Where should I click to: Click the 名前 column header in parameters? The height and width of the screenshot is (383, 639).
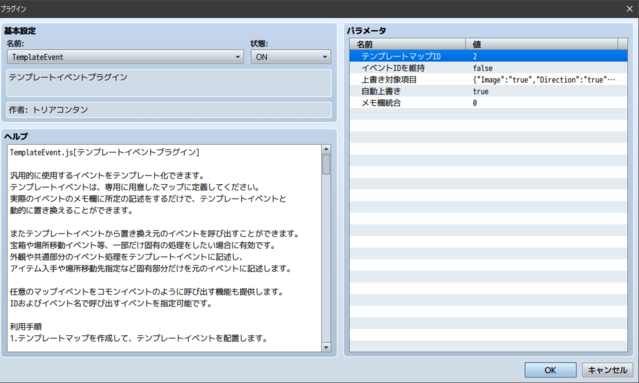point(408,44)
